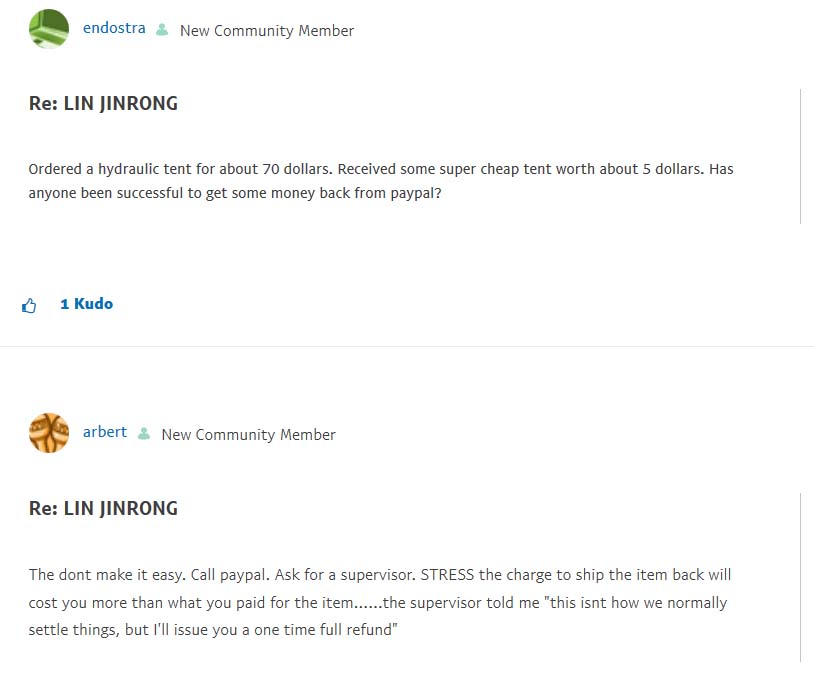Click arbert's New Community Member rank label

point(248,435)
